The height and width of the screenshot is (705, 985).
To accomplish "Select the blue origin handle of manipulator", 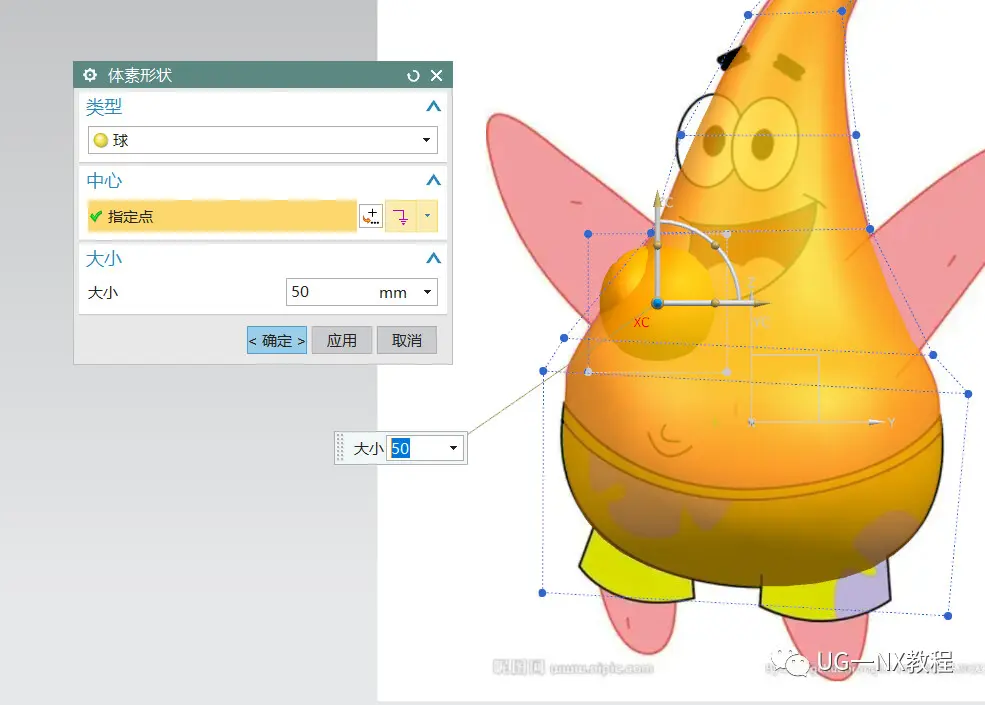I will coord(657,303).
